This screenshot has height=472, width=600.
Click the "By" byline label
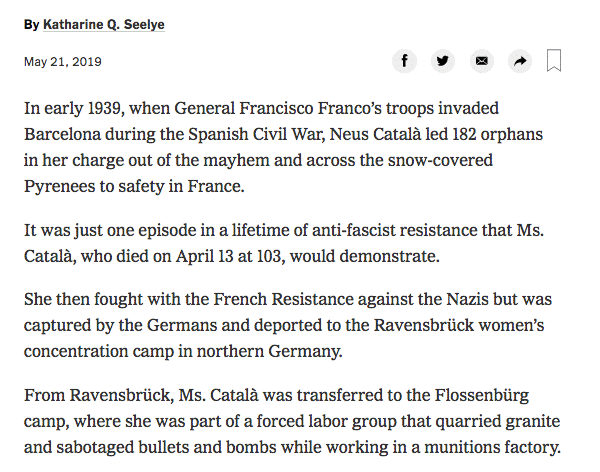point(31,24)
